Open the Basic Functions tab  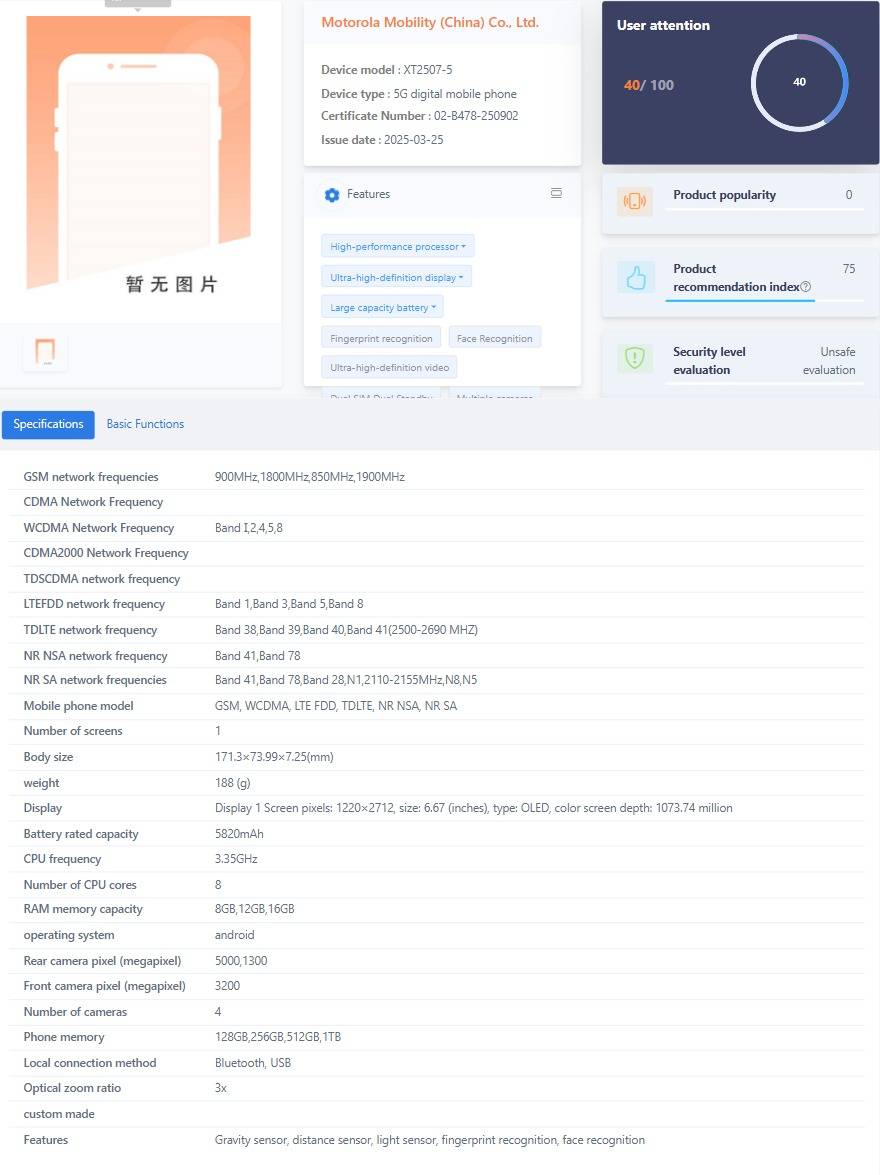tap(145, 424)
